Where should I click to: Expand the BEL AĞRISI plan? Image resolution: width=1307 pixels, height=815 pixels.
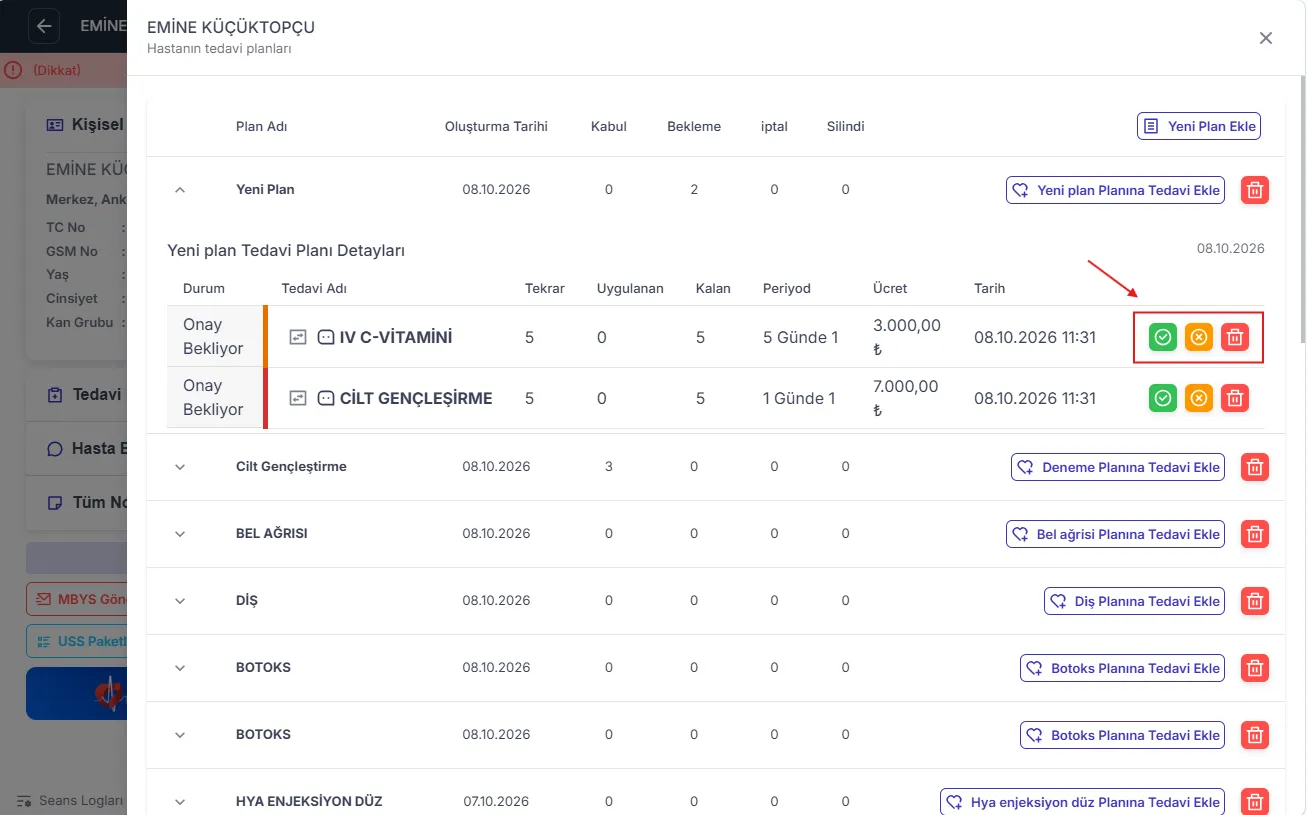pyautogui.click(x=180, y=533)
